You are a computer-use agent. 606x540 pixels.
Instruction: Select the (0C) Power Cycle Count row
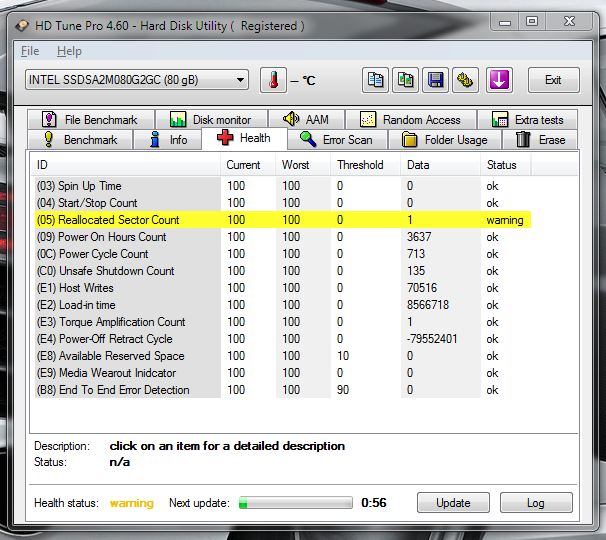tap(283, 254)
